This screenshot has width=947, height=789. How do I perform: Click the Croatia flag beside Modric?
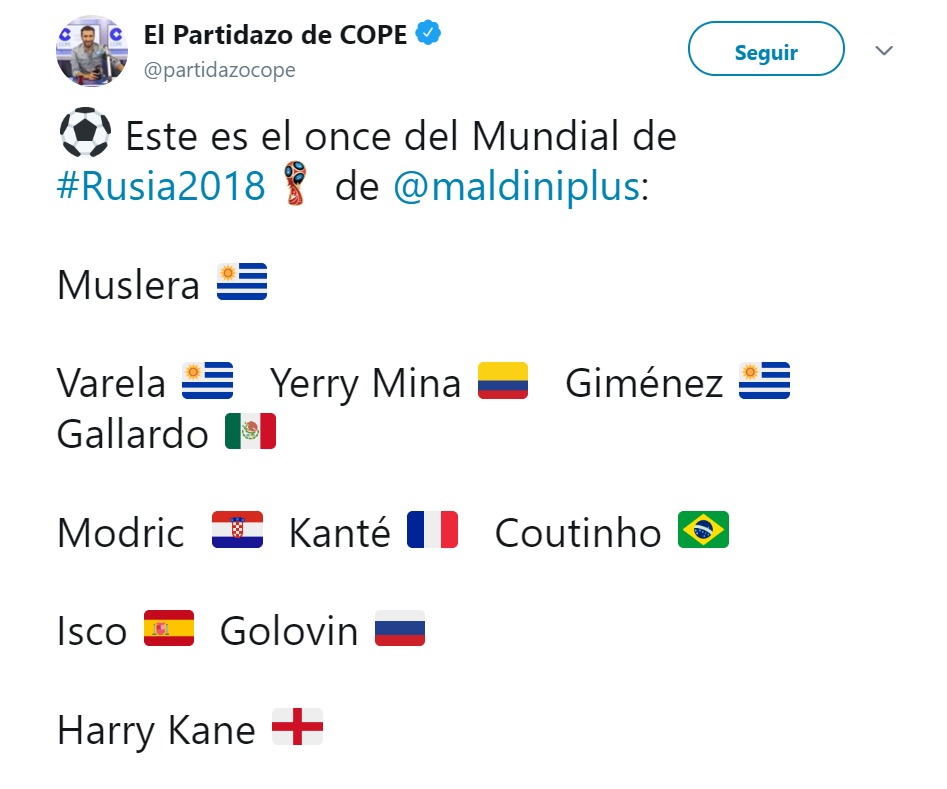[x=238, y=530]
